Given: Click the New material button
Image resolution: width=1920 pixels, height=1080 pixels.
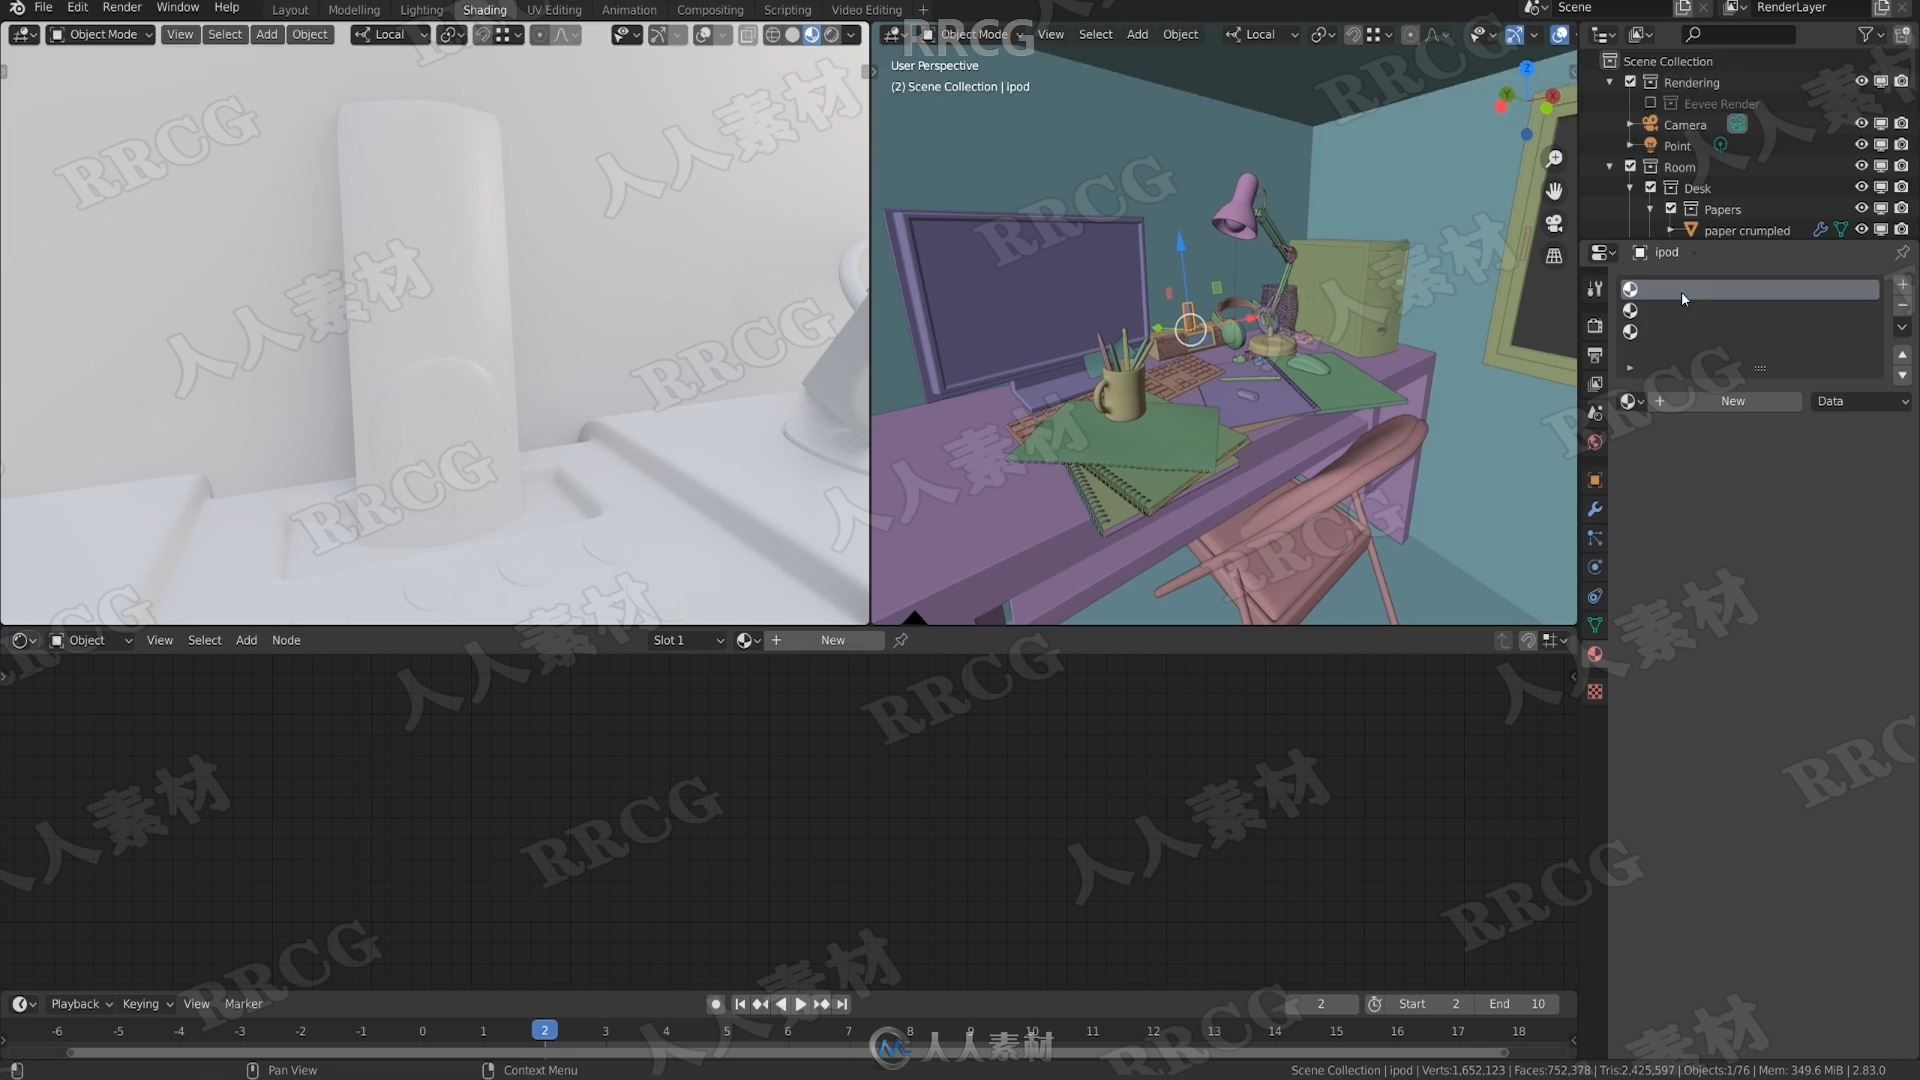Looking at the screenshot, I should click(x=1731, y=401).
